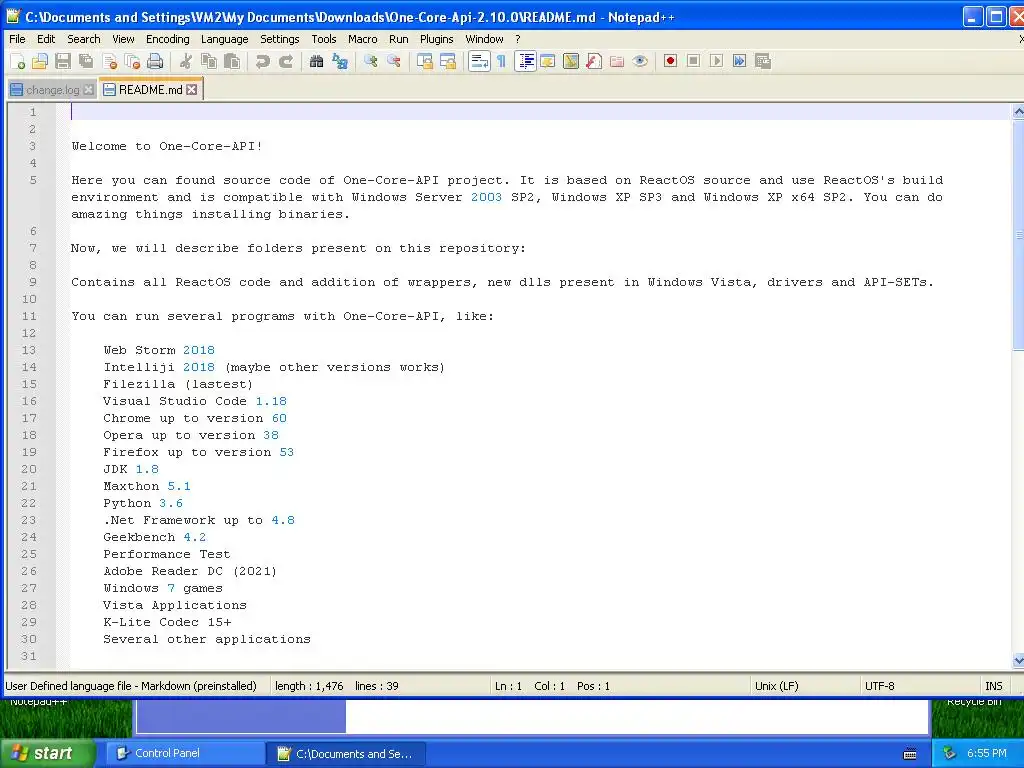The height and width of the screenshot is (768, 1024).
Task: Click the Open file toolbar icon
Action: (x=40, y=61)
